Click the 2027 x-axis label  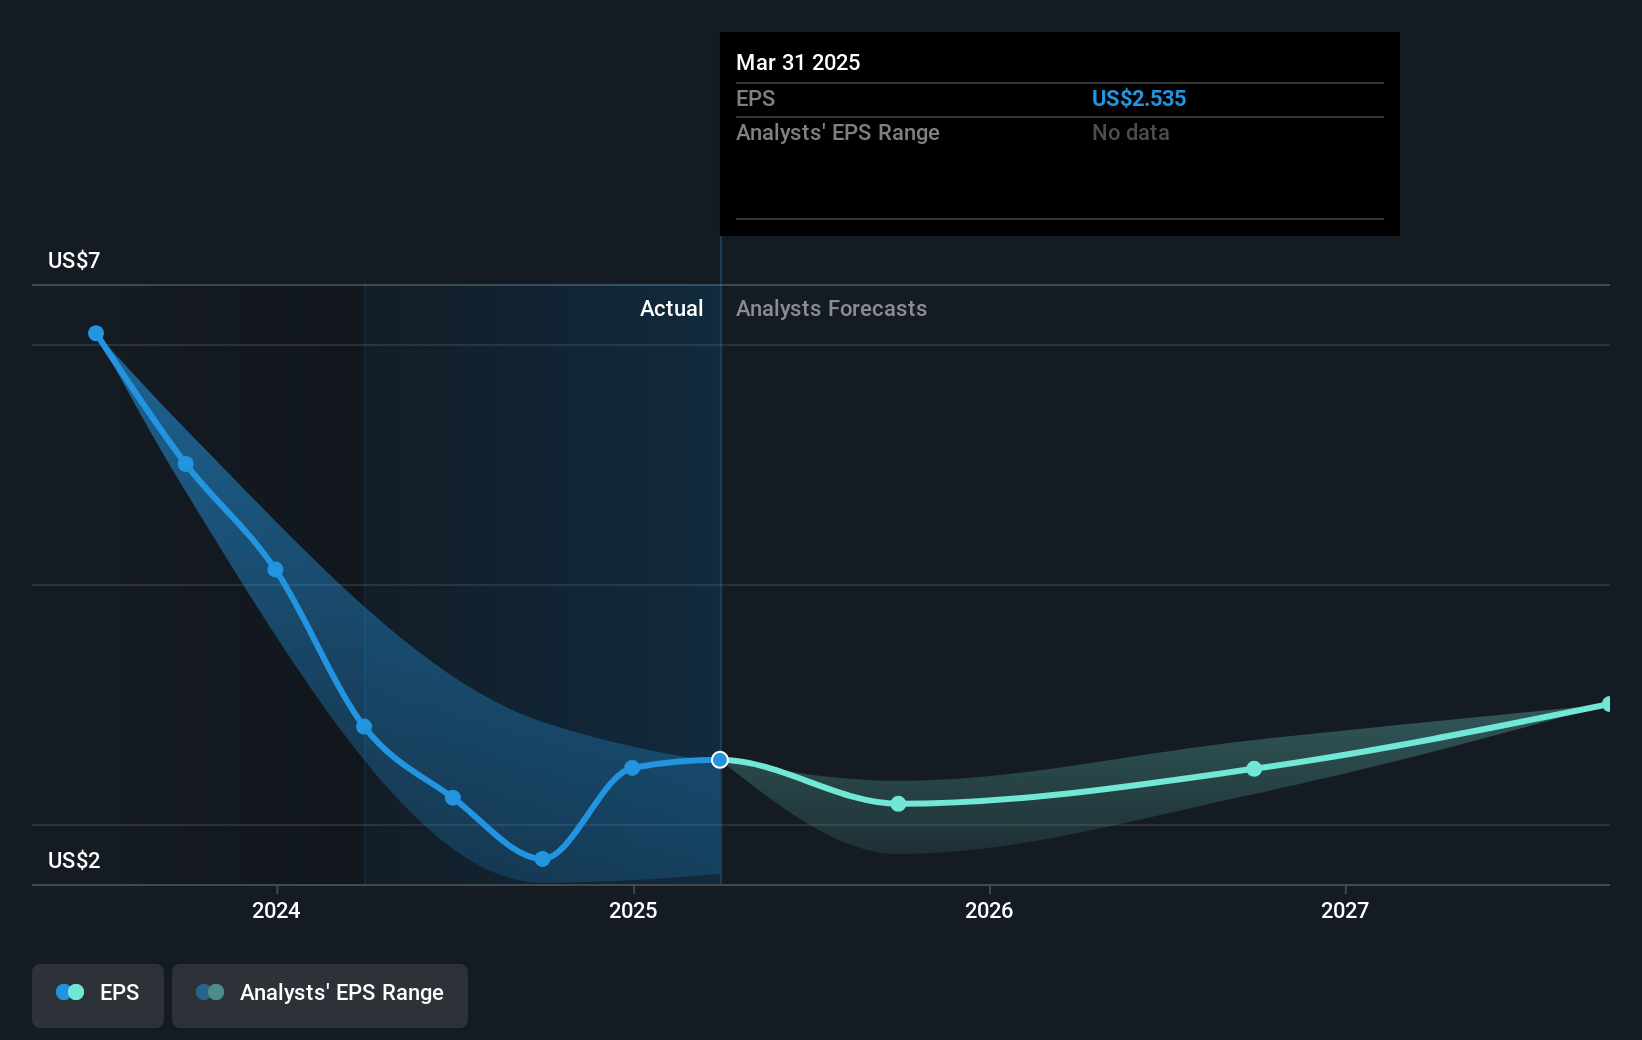pos(1345,910)
